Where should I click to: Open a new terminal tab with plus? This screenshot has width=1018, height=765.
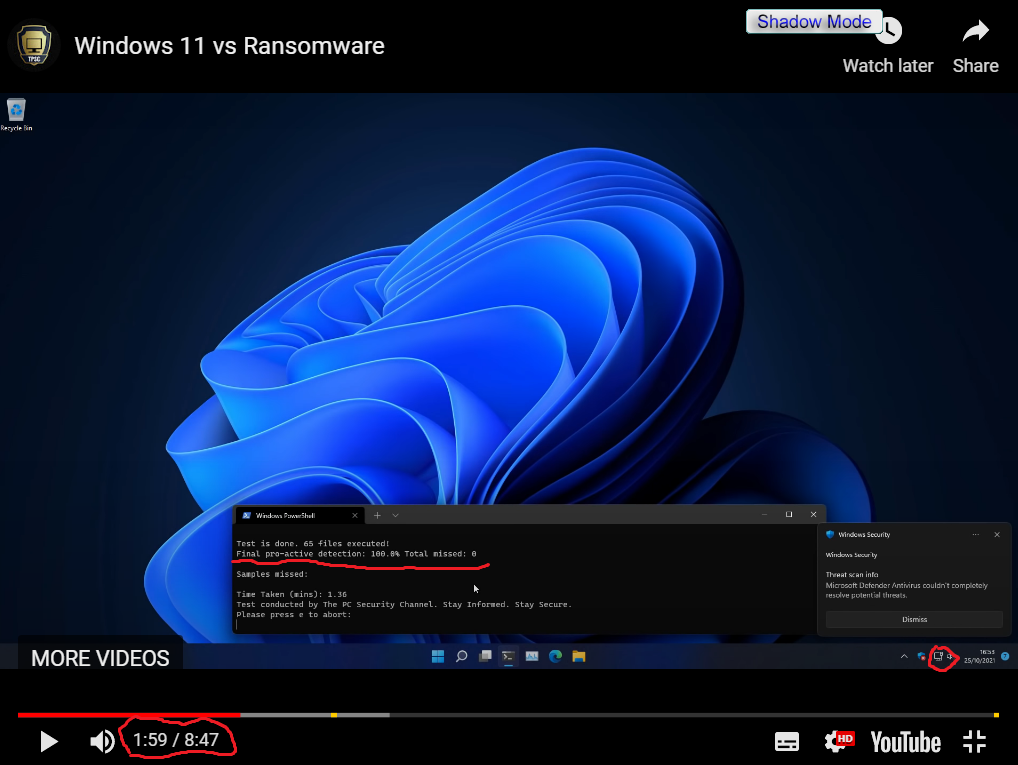pos(377,516)
